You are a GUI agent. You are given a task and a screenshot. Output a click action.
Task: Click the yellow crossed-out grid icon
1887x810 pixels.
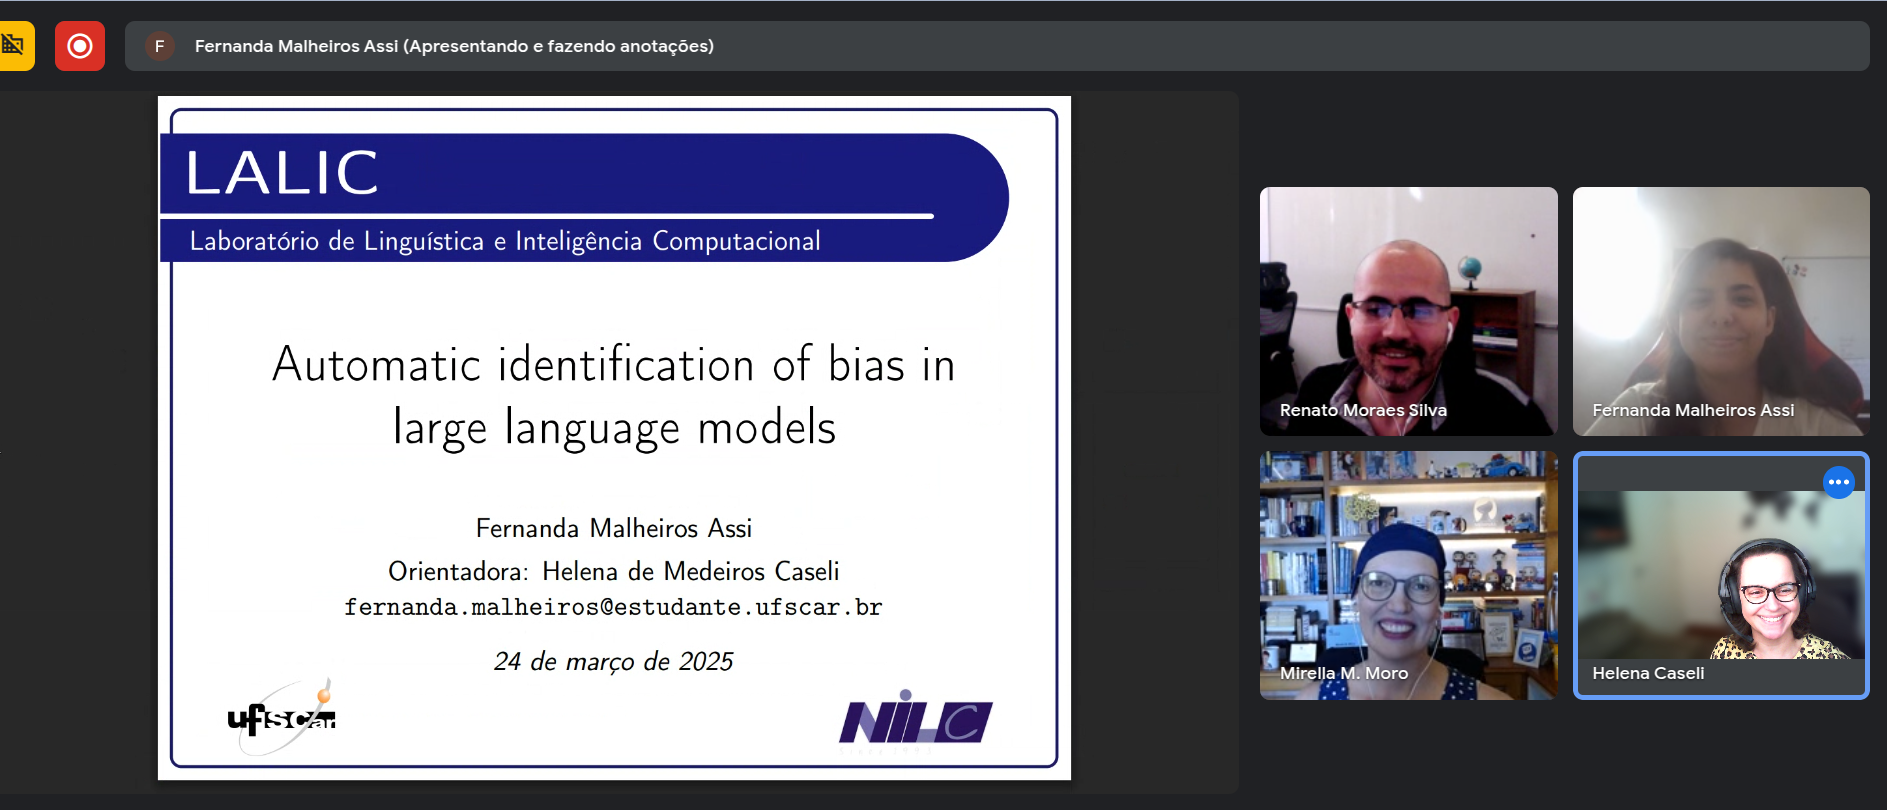tap(14, 46)
